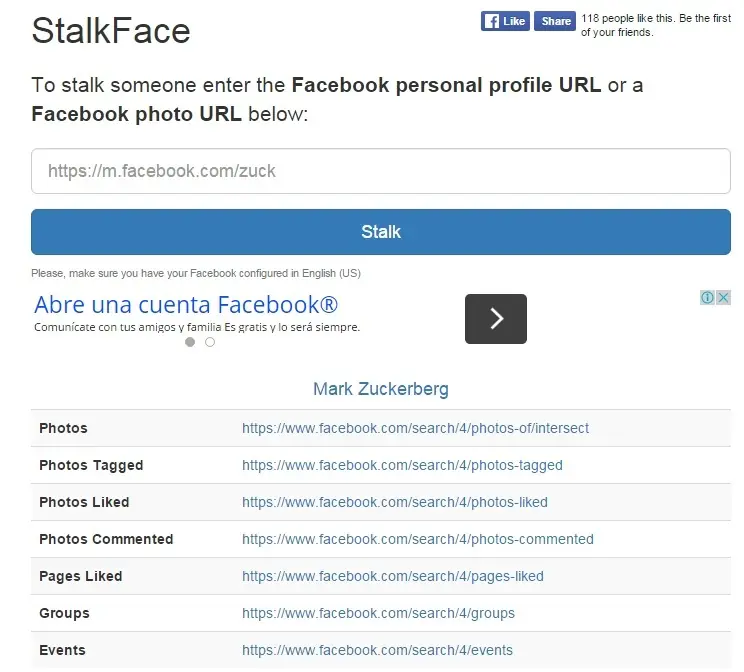
Task: Click the Facebook Share button
Action: (x=555, y=21)
